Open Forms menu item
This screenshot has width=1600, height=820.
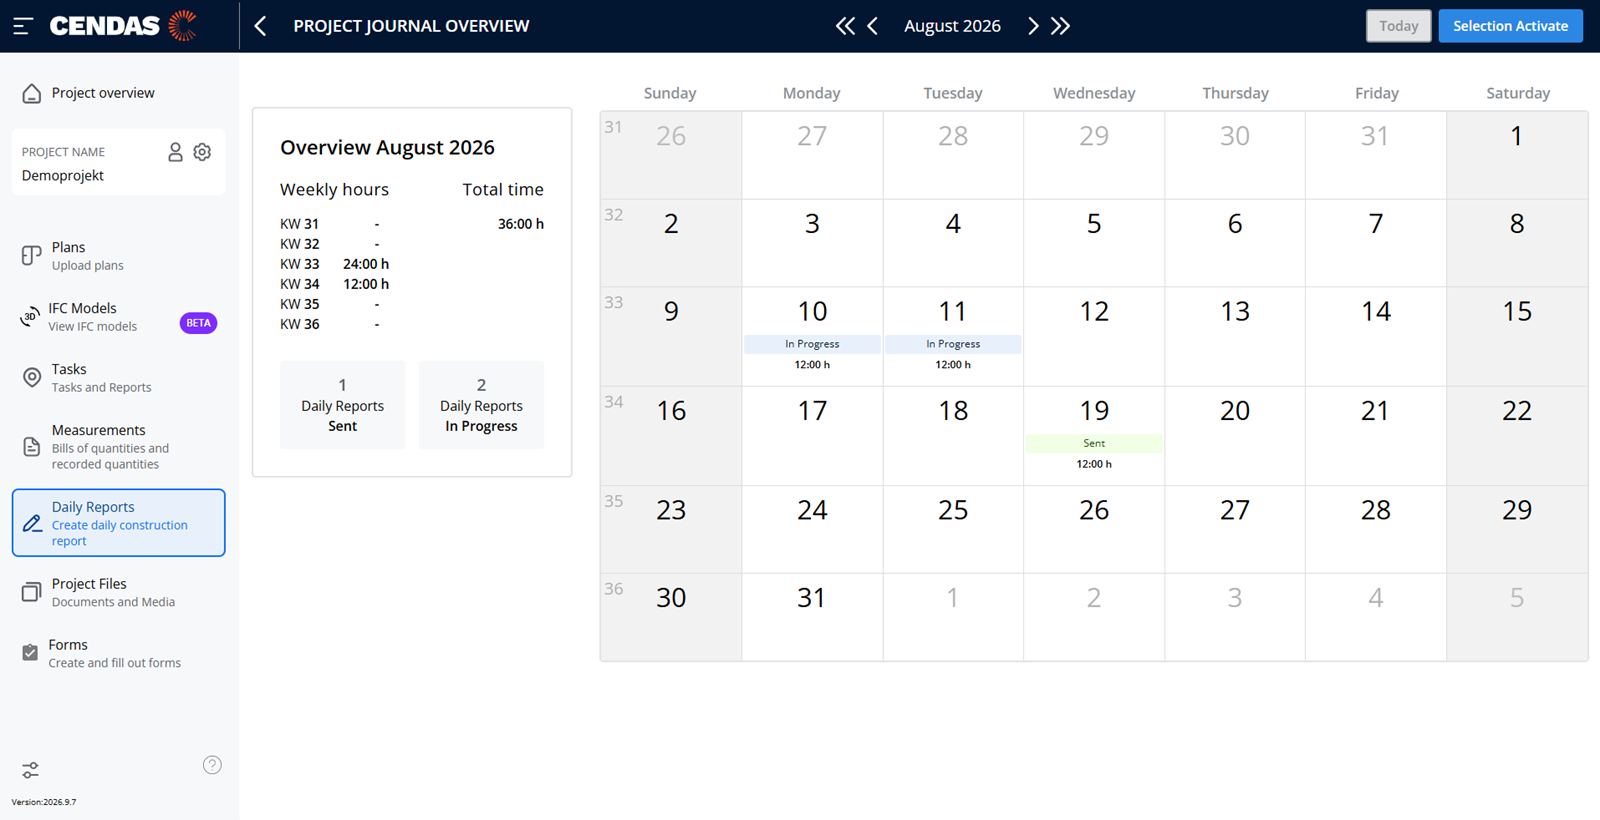point(119,653)
